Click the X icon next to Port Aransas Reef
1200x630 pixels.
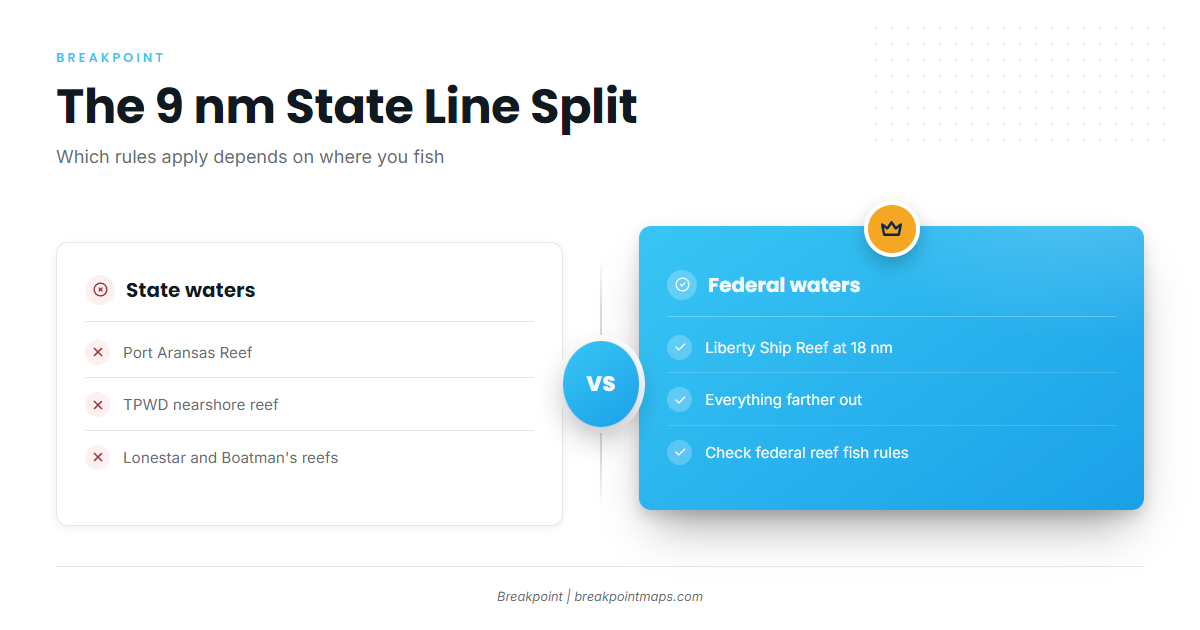point(98,352)
